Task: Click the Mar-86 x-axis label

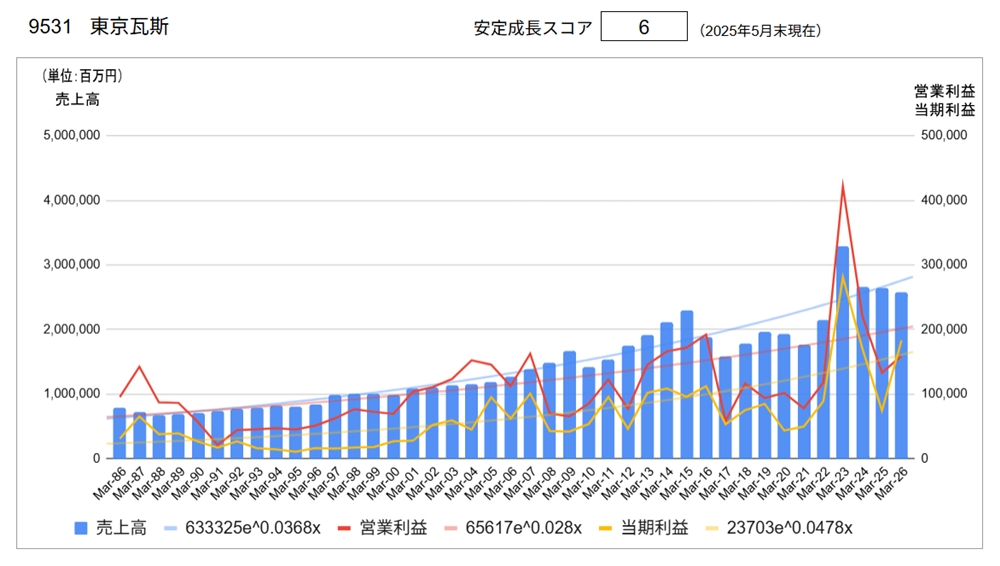Action: tap(110, 483)
